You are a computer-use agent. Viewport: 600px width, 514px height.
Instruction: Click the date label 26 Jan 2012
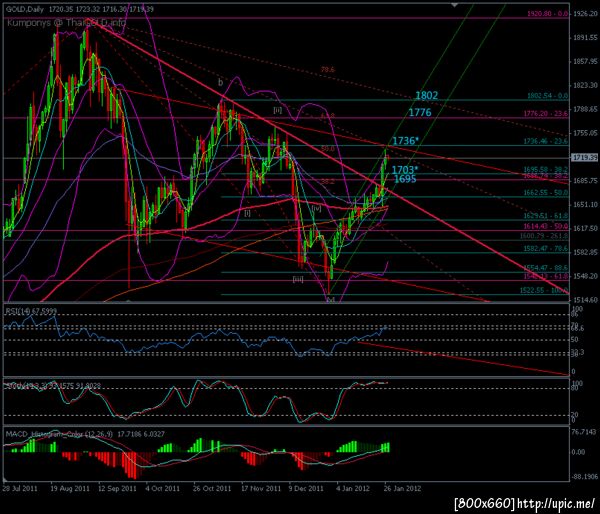(402, 489)
